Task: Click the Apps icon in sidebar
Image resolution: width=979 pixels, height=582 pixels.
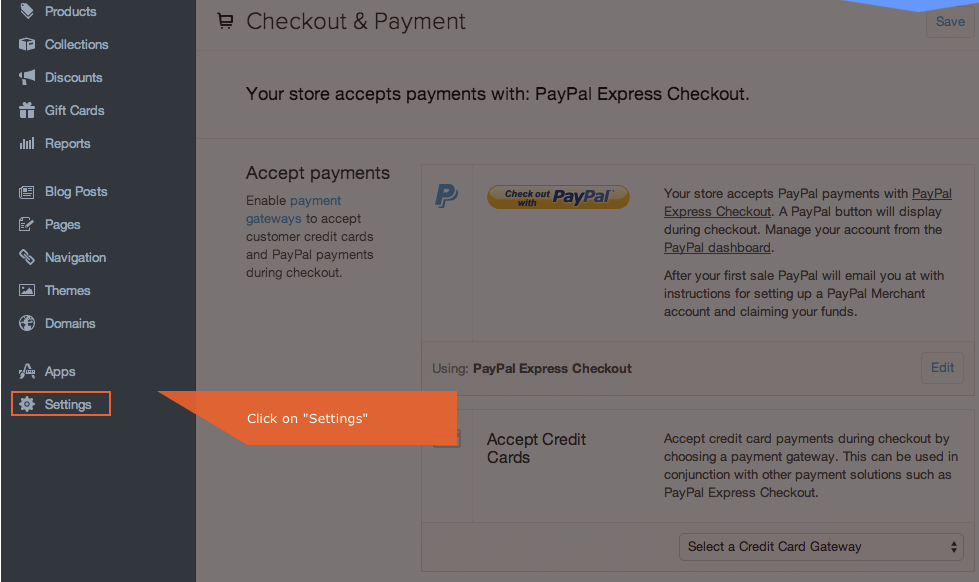Action: [27, 372]
